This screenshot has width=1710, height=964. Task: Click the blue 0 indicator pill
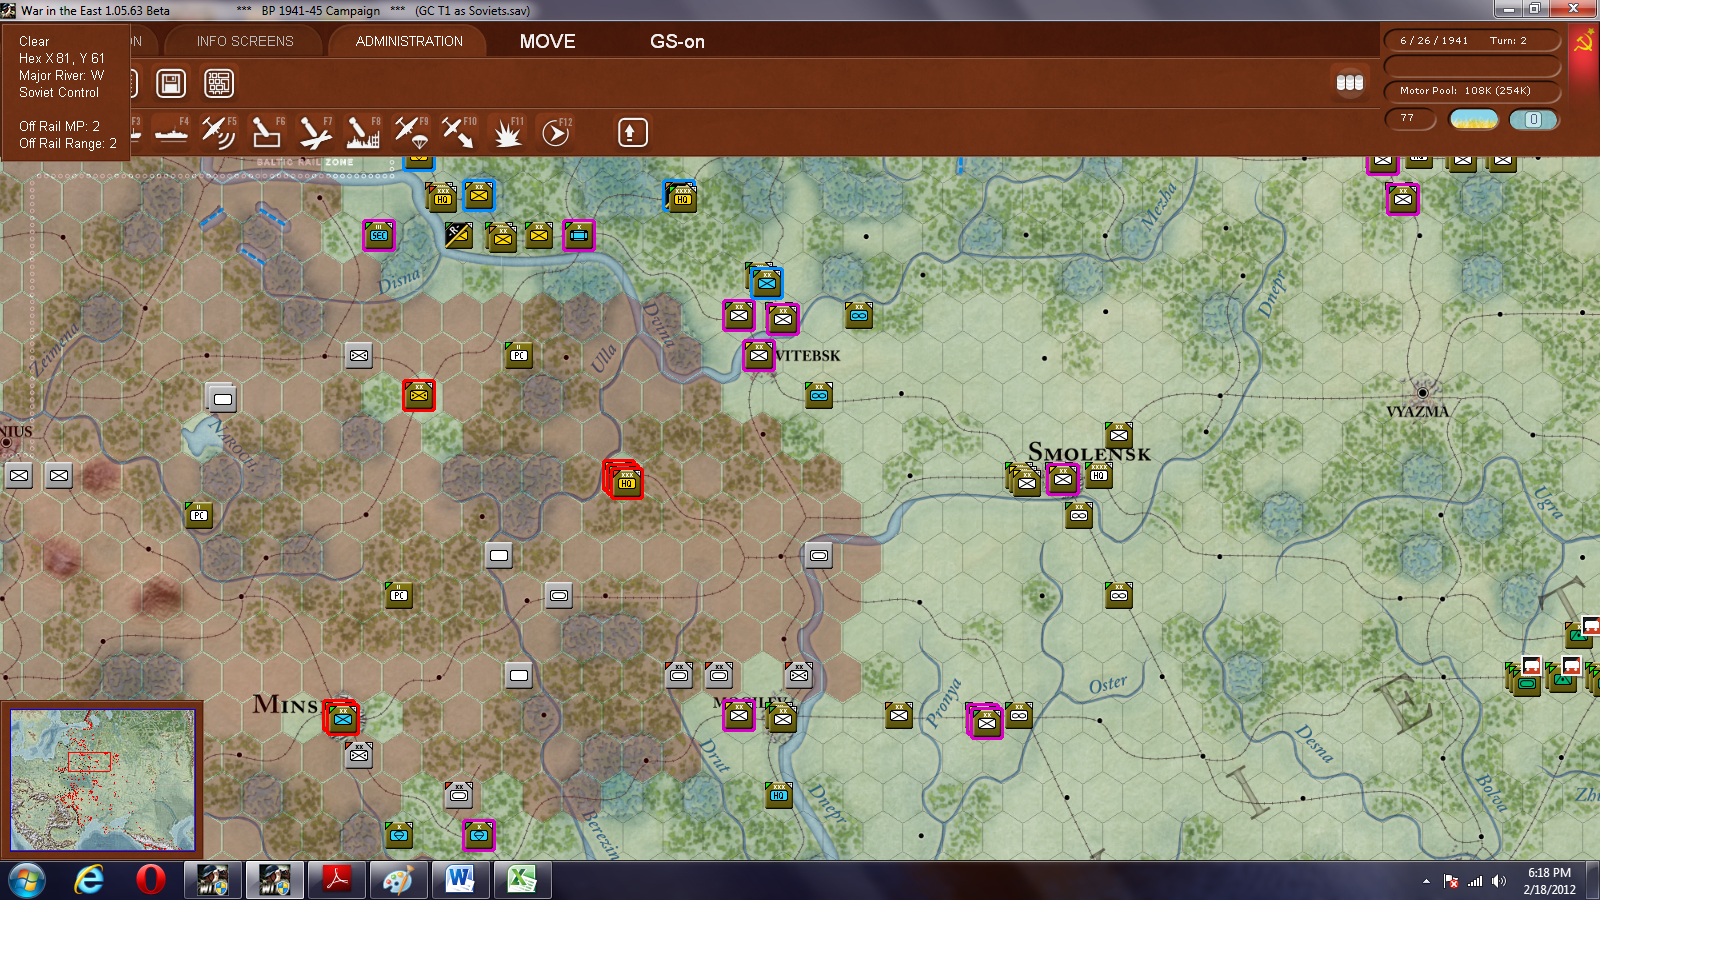pos(1533,120)
